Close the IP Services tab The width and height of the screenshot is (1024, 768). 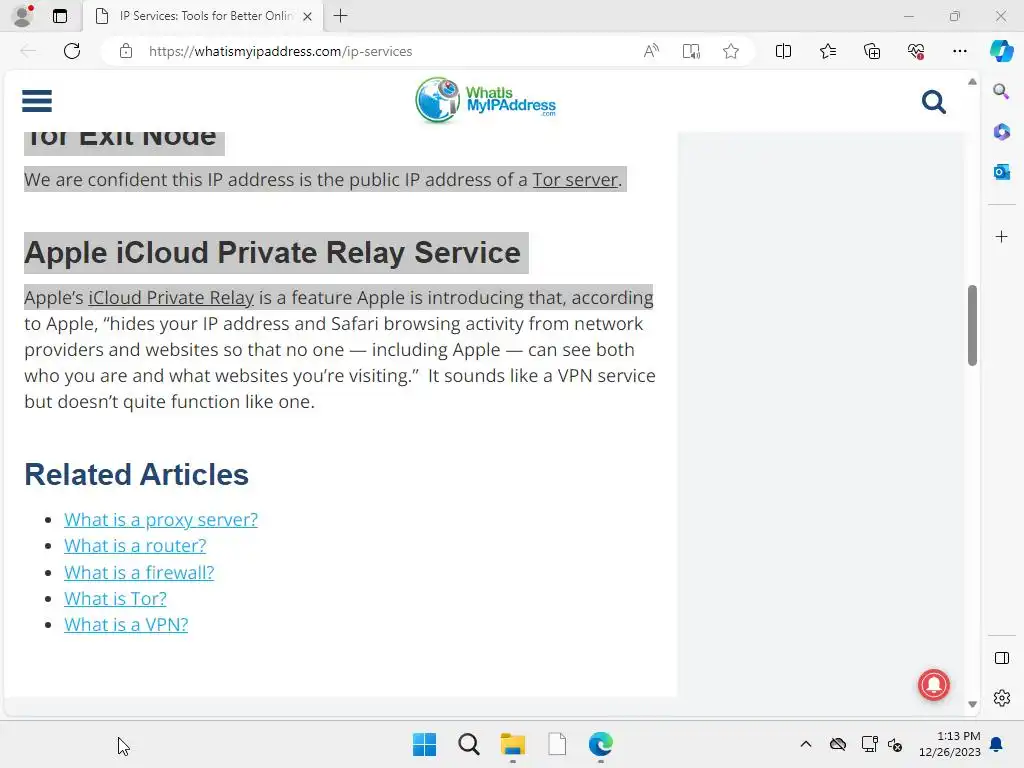307,16
